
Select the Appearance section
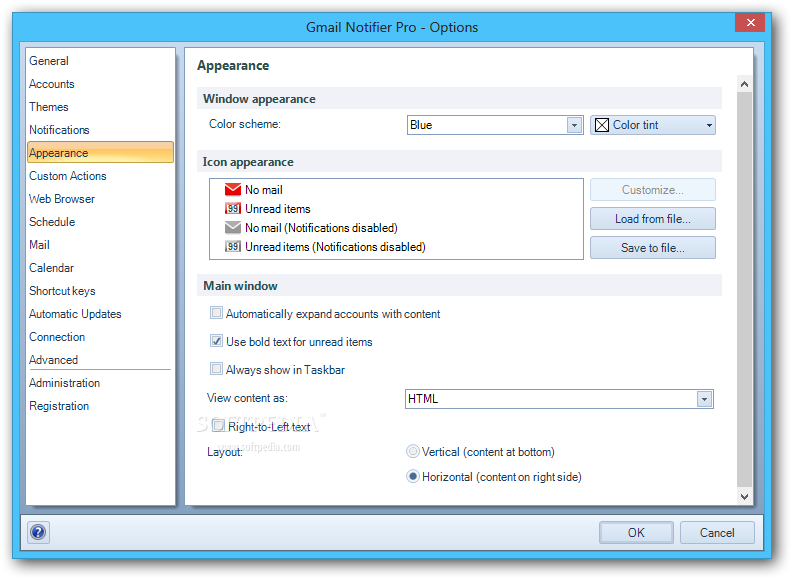click(x=100, y=153)
